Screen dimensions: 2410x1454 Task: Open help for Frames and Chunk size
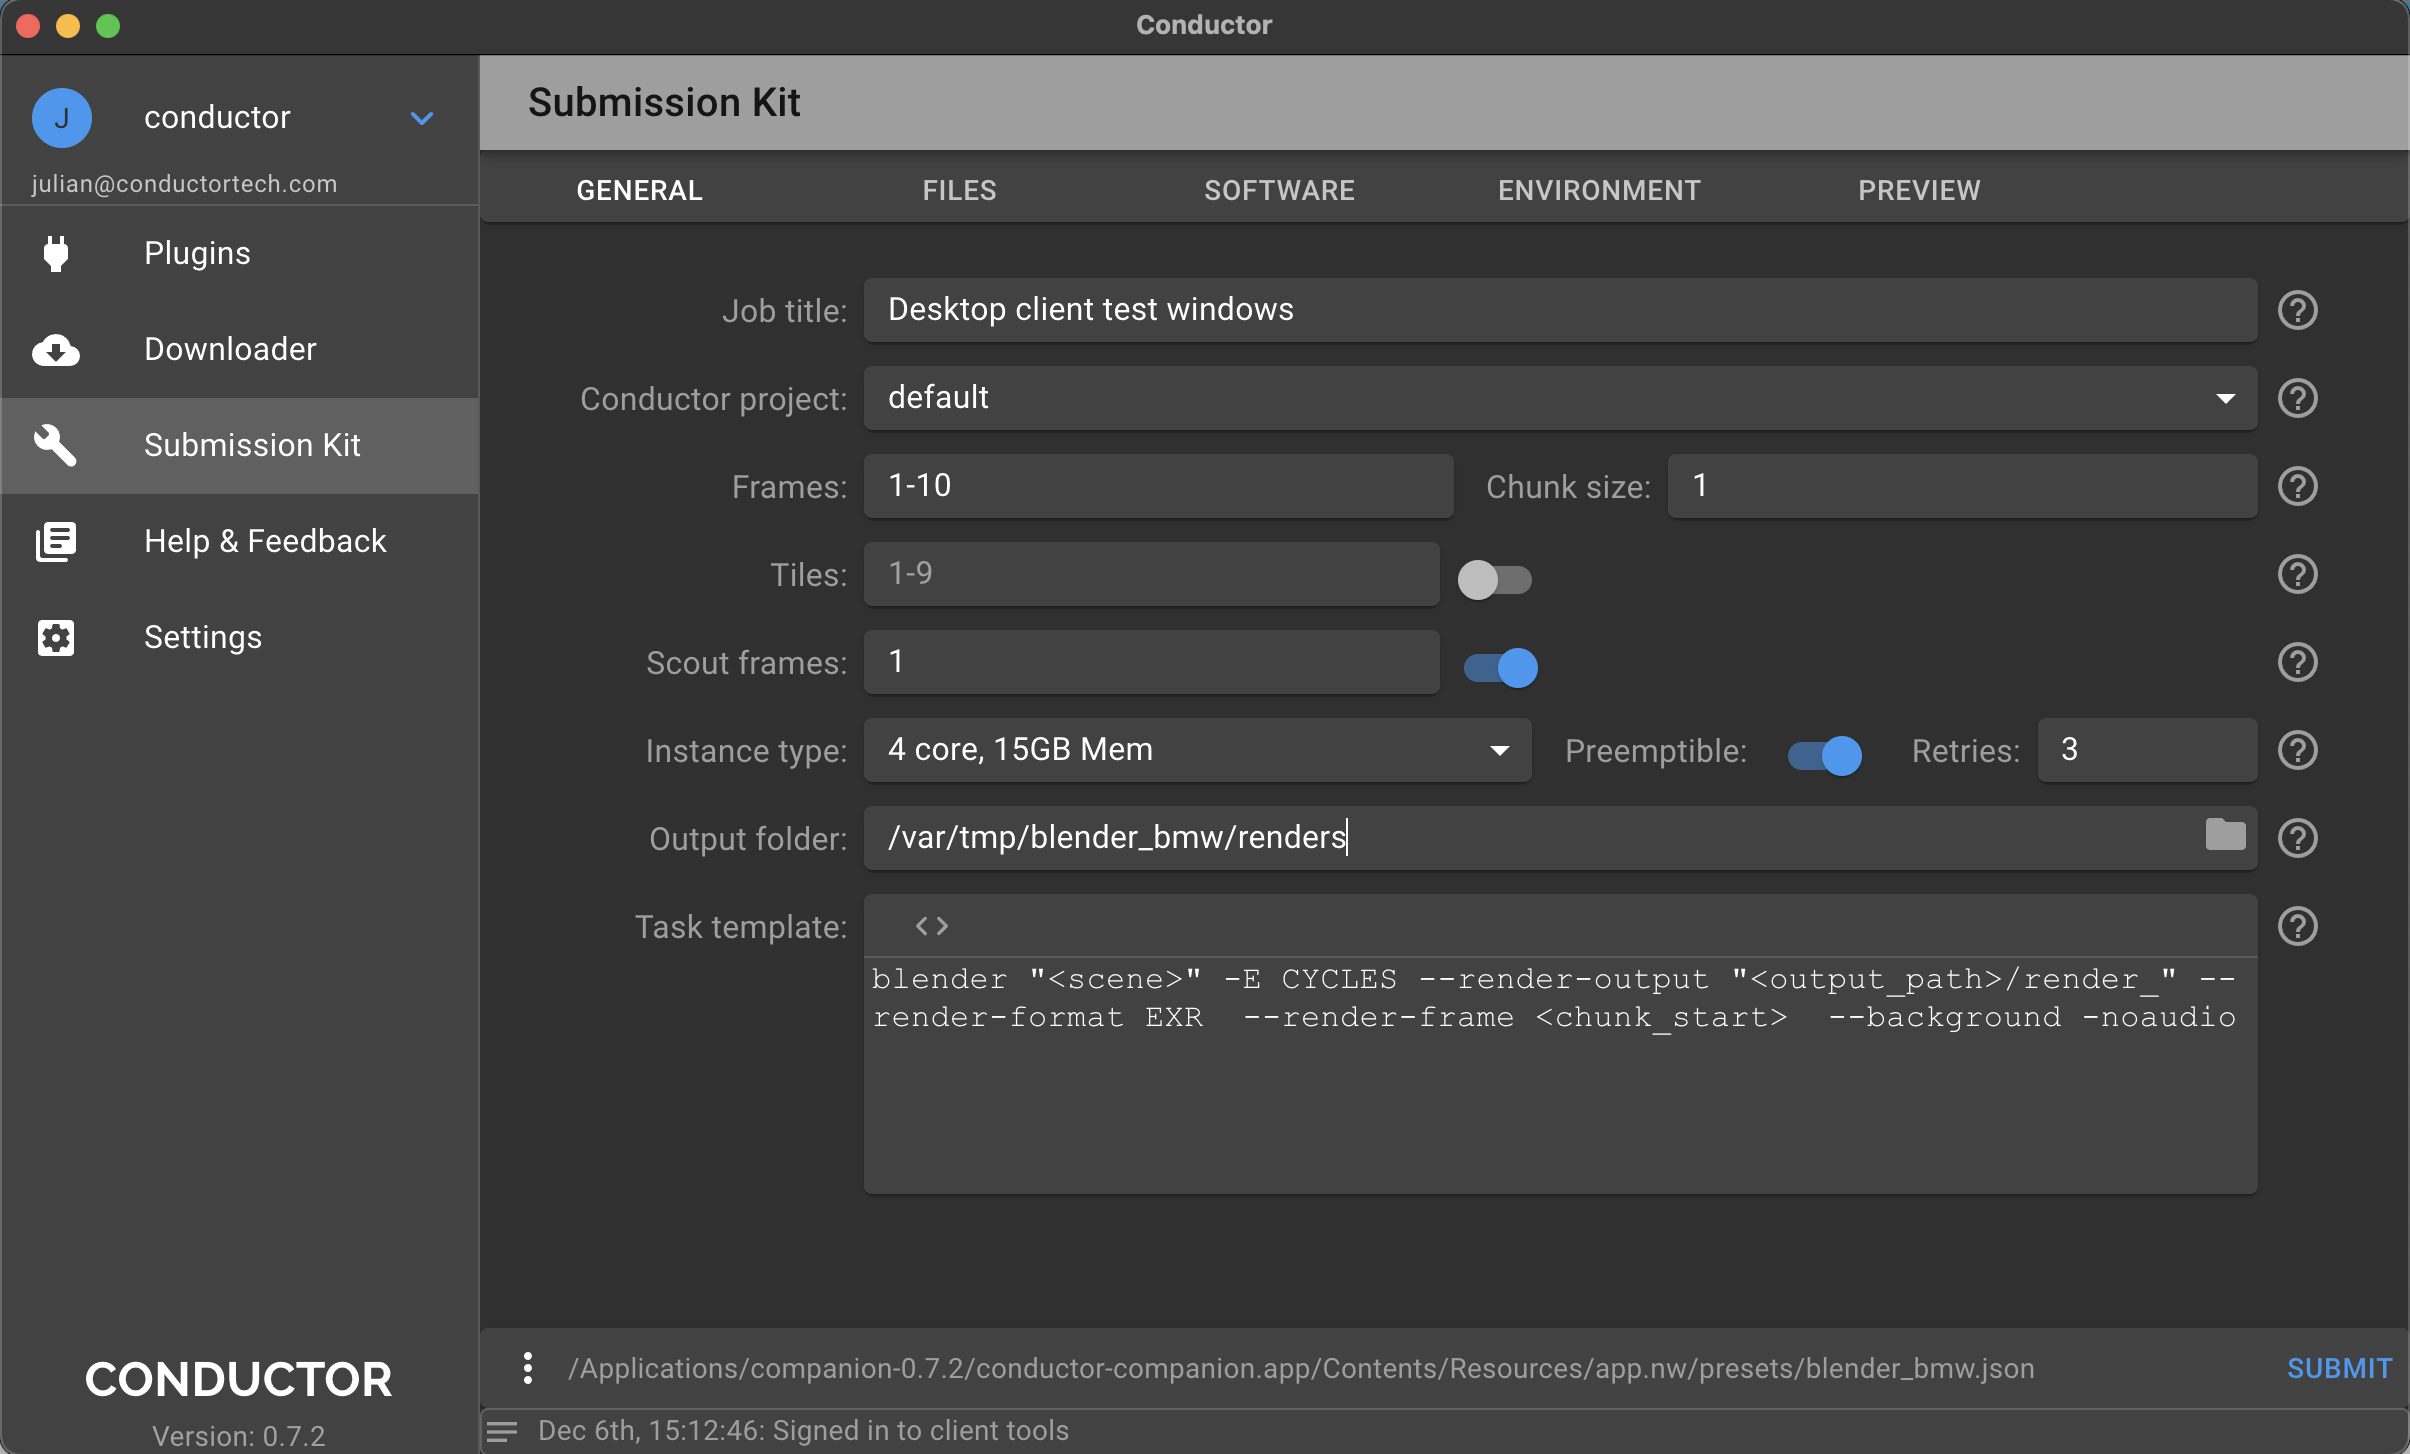click(2298, 486)
